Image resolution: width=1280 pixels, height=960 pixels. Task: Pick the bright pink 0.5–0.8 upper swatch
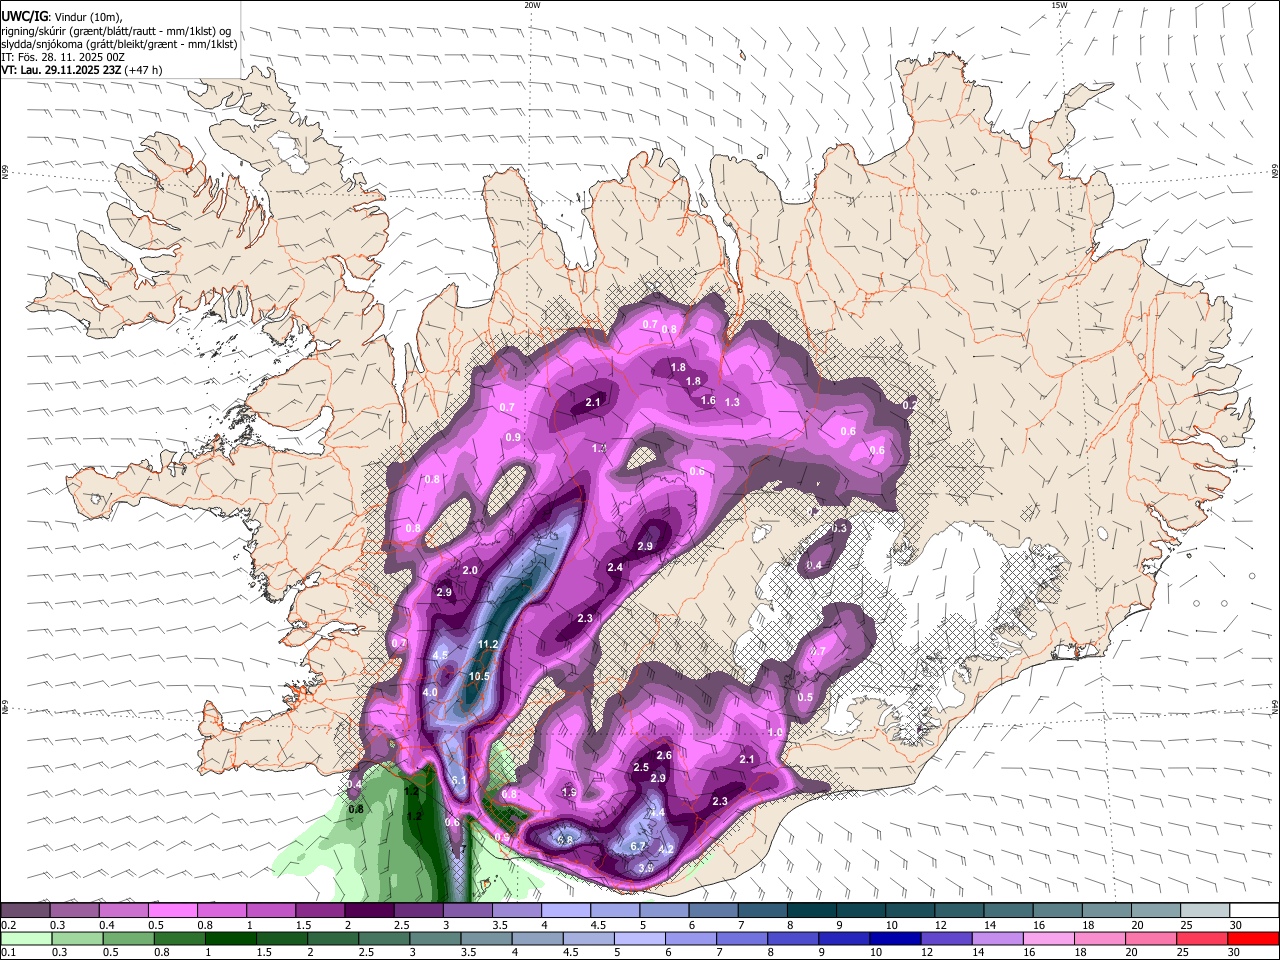coord(172,910)
